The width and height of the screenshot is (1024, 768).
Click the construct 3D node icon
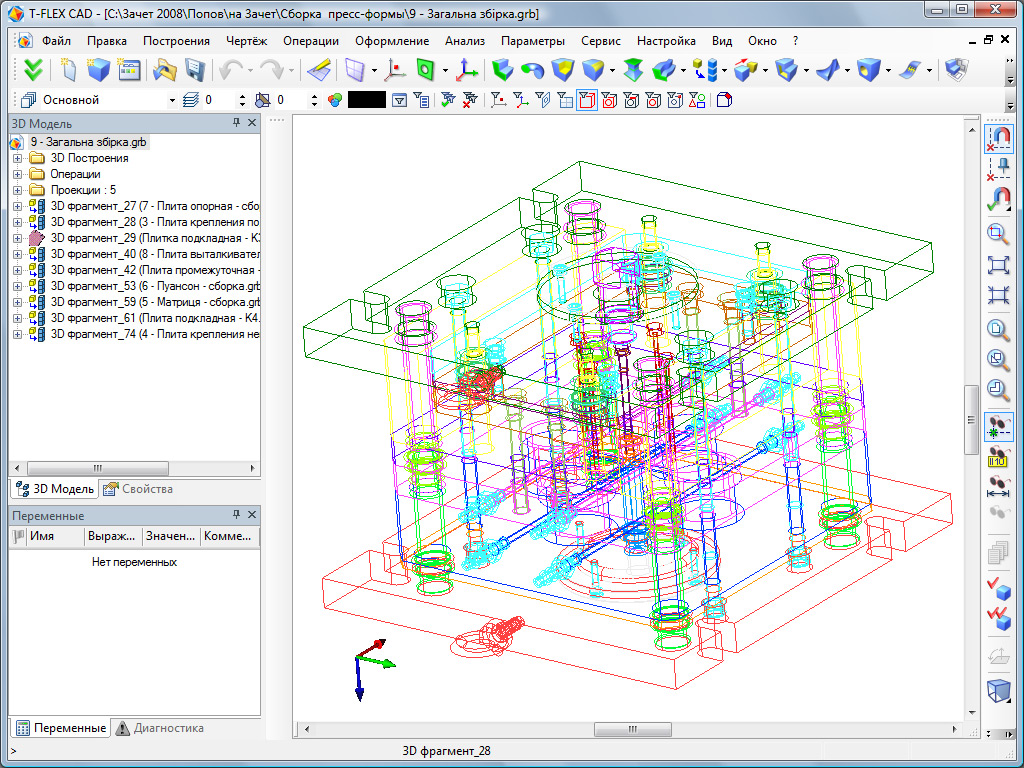click(x=394, y=70)
